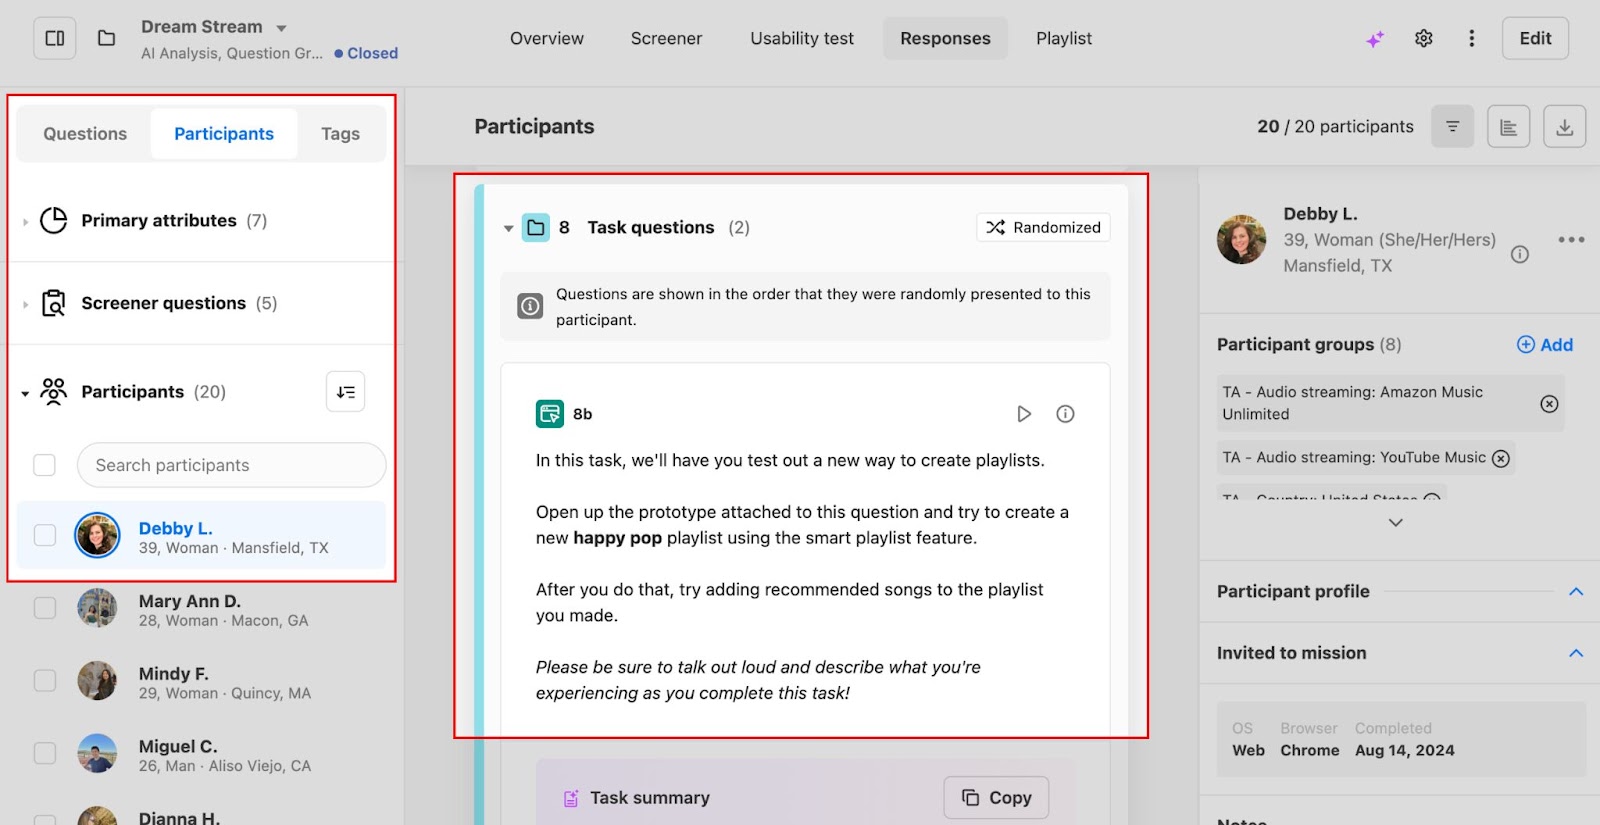Click the Search participants field
Viewport: 1600px width, 825px height.
pos(232,465)
